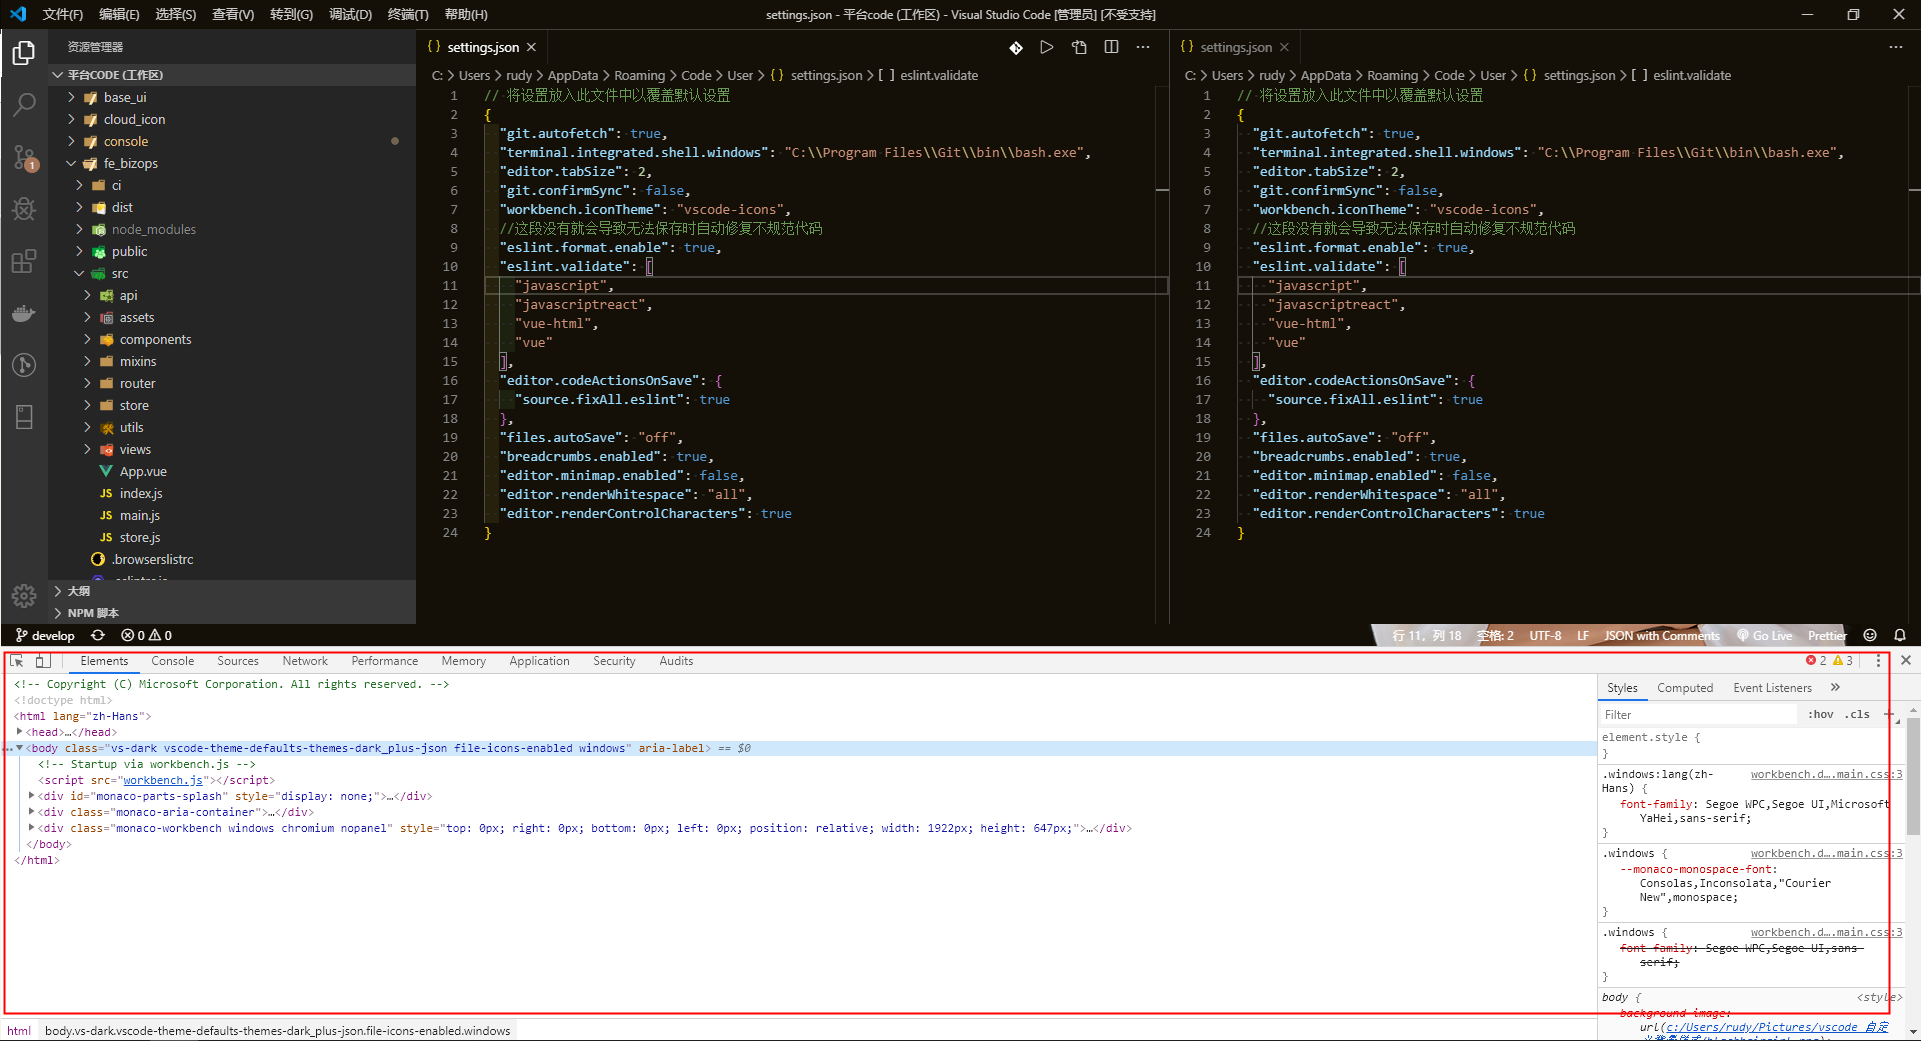The height and width of the screenshot is (1041, 1921).
Task: Click the style Filter input field
Action: pos(1700,714)
